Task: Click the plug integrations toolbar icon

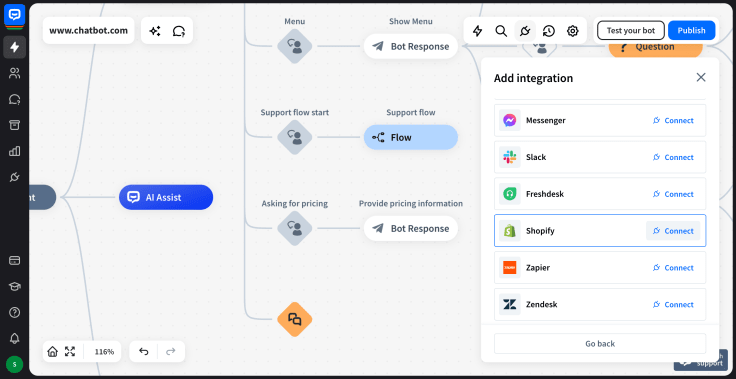Action: [x=525, y=31]
